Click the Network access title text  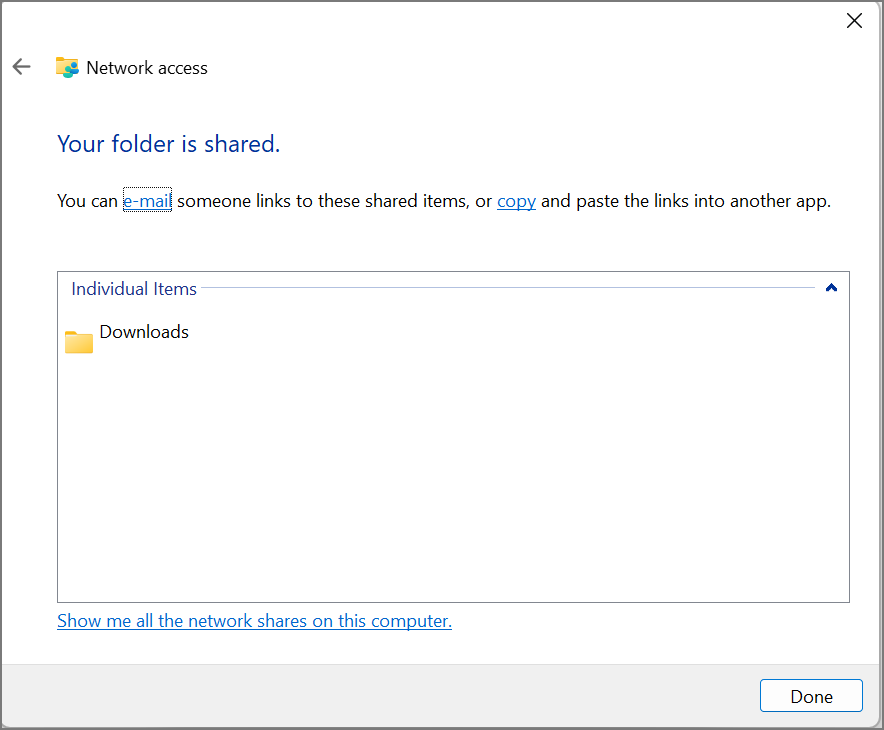147,68
